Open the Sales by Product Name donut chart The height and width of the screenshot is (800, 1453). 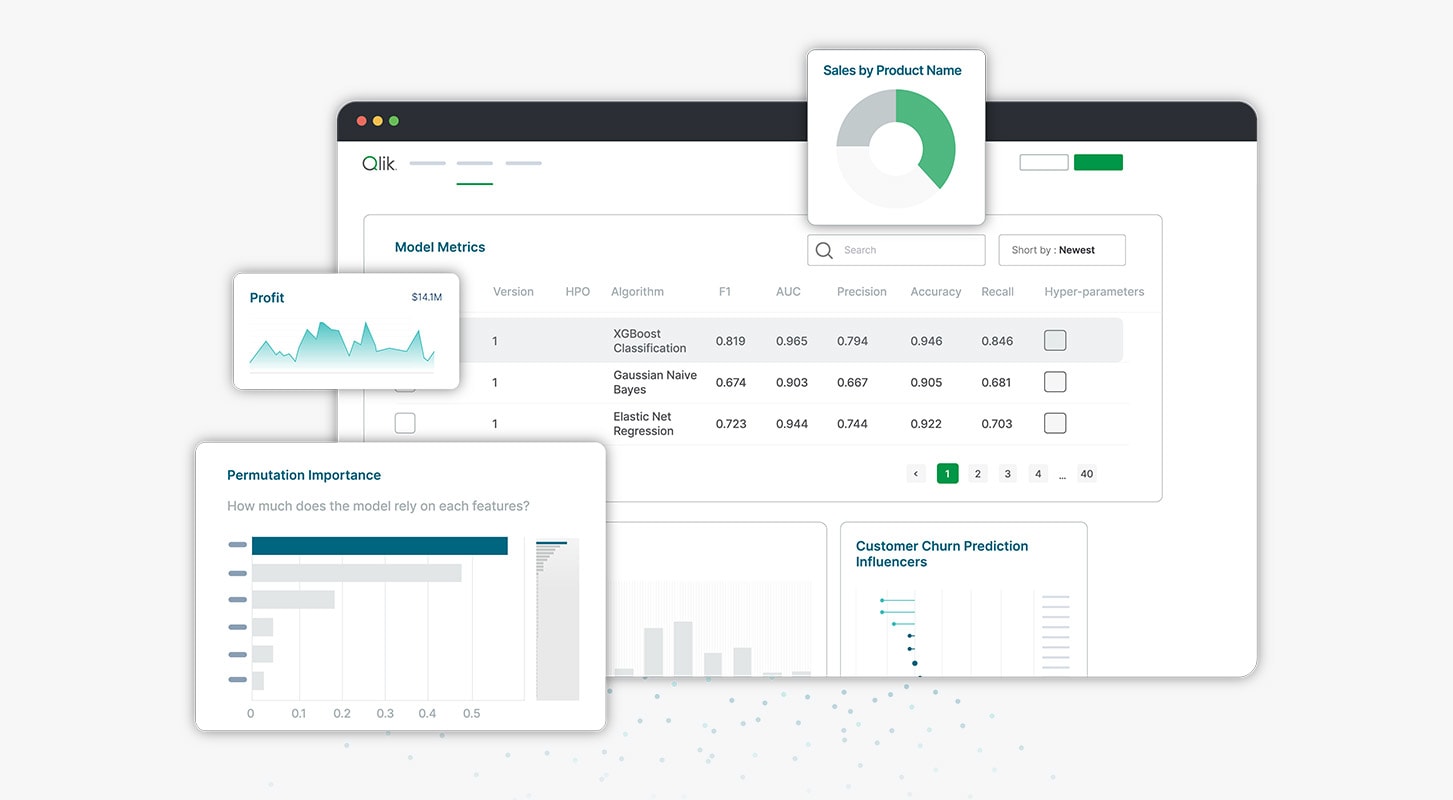pos(895,148)
